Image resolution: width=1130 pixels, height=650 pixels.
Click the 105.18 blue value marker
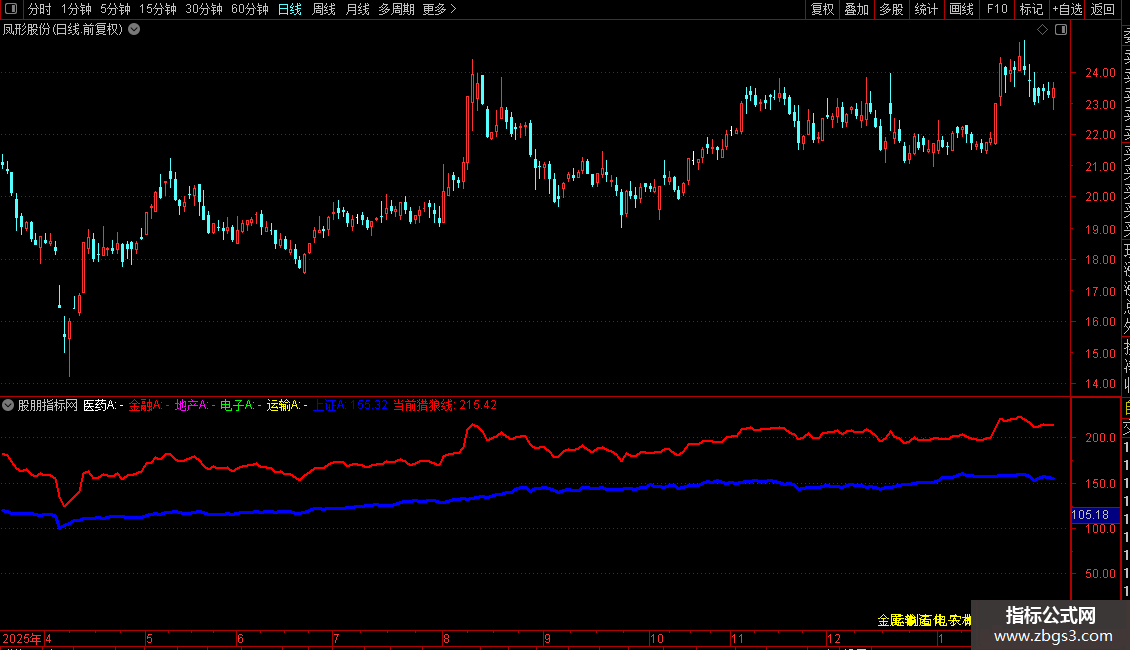(x=1095, y=515)
